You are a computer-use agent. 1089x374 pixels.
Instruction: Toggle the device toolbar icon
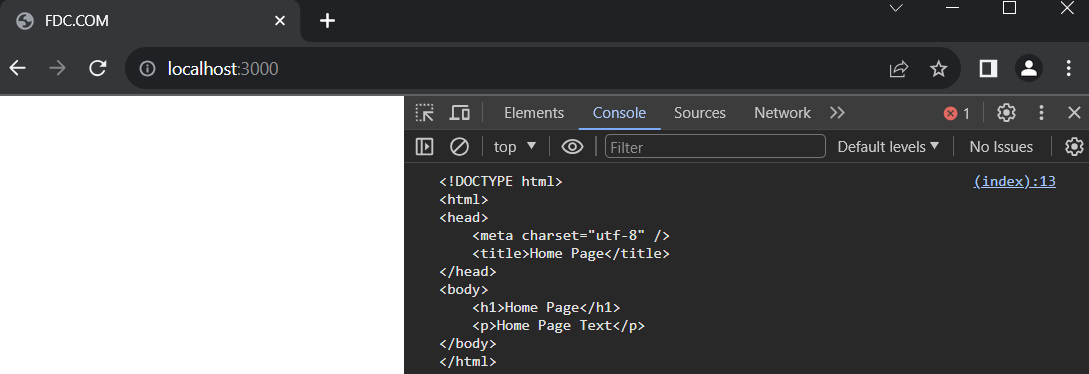tap(460, 112)
